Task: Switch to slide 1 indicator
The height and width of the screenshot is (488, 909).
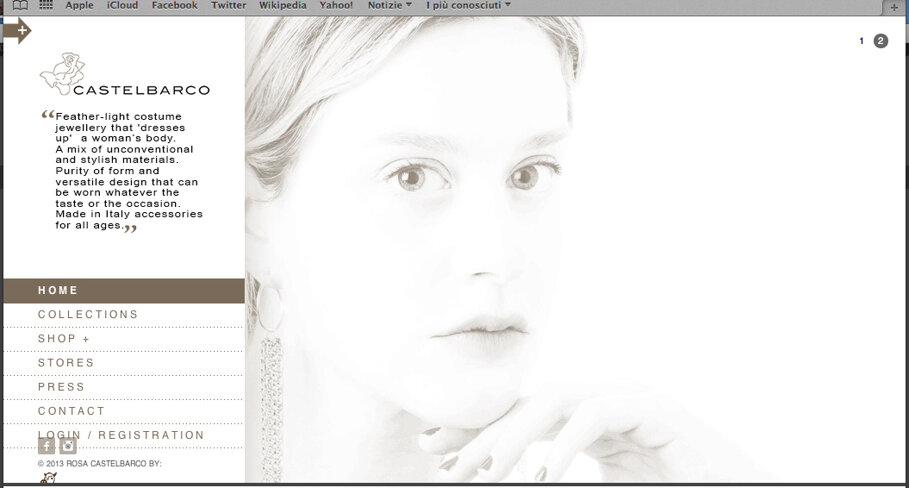Action: tap(861, 41)
